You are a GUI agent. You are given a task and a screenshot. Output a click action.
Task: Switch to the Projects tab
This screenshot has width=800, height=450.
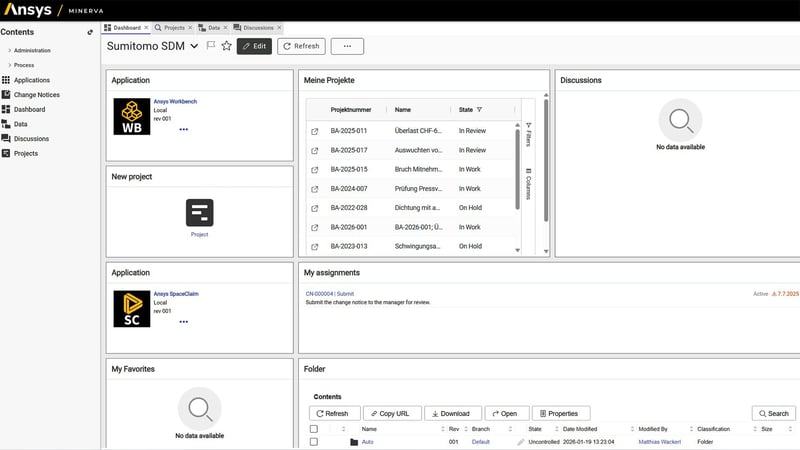(174, 28)
